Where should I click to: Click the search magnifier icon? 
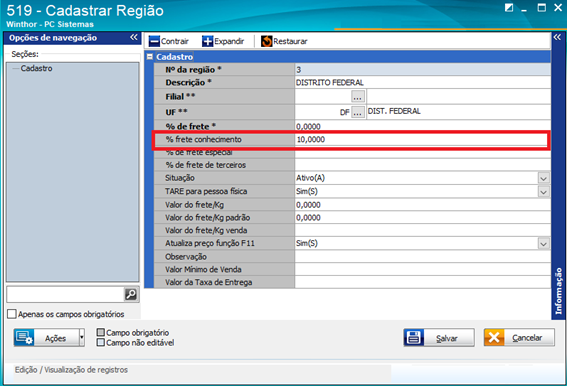(131, 294)
